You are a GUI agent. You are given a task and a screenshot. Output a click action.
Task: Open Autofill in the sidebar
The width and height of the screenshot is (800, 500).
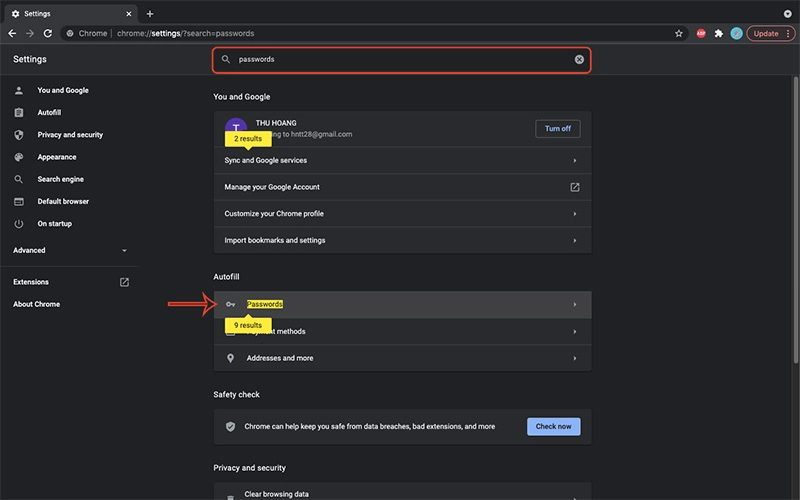(49, 112)
